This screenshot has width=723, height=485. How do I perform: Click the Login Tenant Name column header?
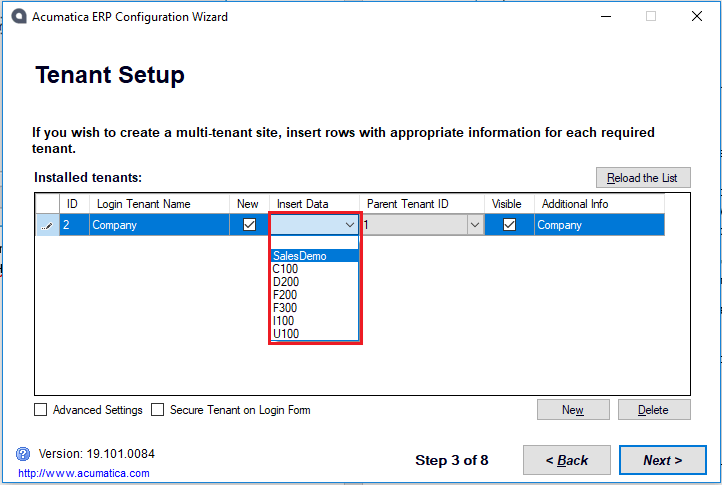[159, 204]
